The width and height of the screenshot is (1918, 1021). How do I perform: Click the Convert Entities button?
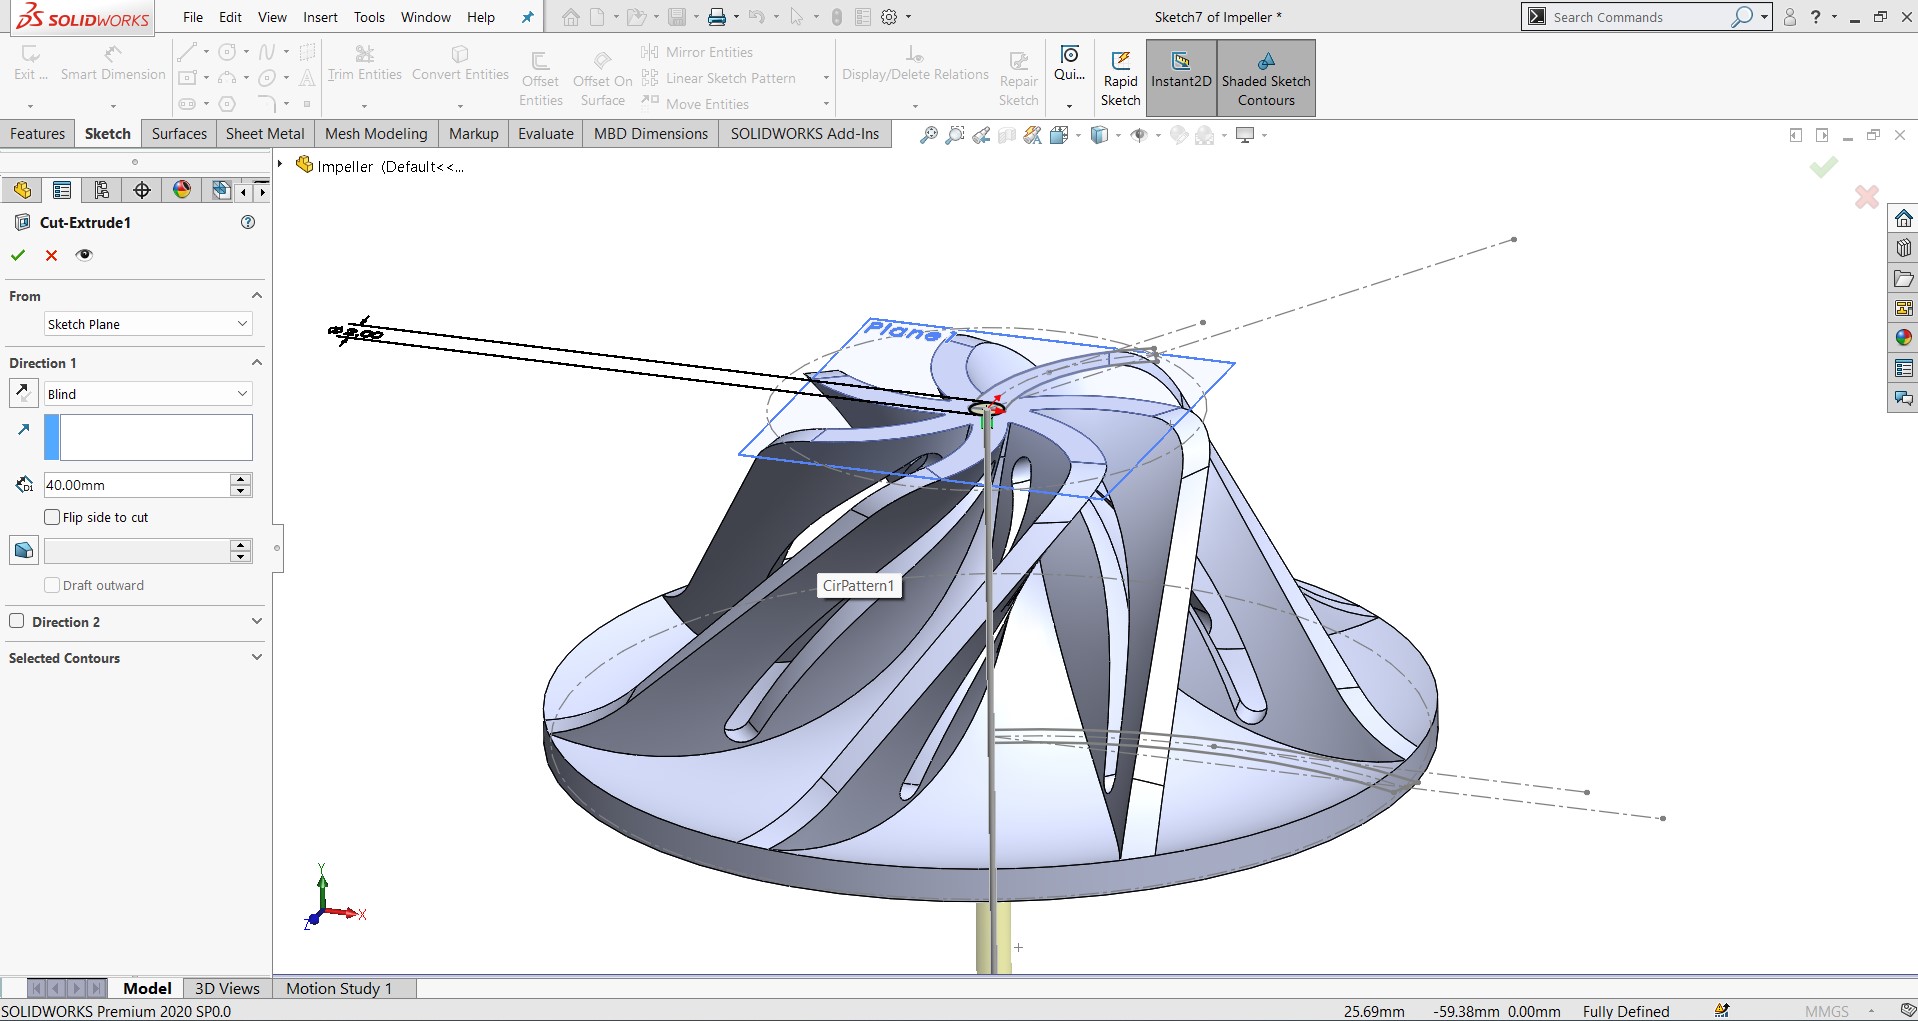[x=460, y=62]
